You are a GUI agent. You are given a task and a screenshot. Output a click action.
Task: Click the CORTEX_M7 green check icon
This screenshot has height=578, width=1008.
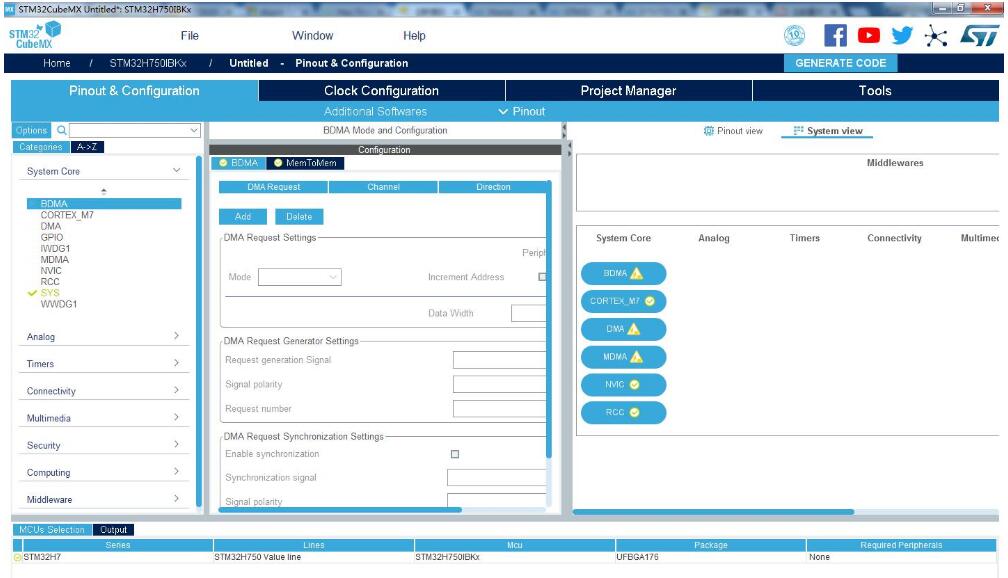(x=650, y=301)
